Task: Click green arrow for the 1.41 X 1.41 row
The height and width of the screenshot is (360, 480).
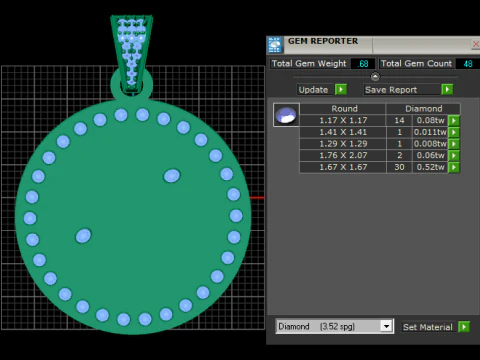Action: (454, 132)
